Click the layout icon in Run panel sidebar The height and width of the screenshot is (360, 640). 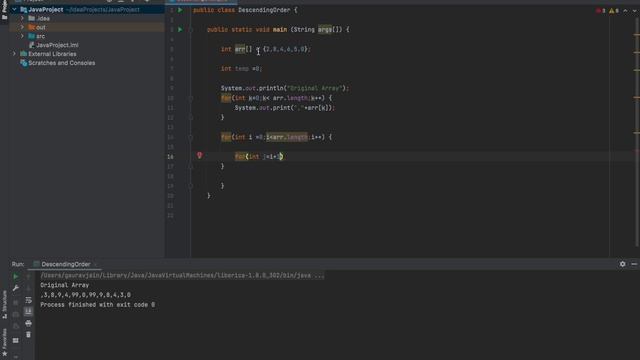coord(16,340)
